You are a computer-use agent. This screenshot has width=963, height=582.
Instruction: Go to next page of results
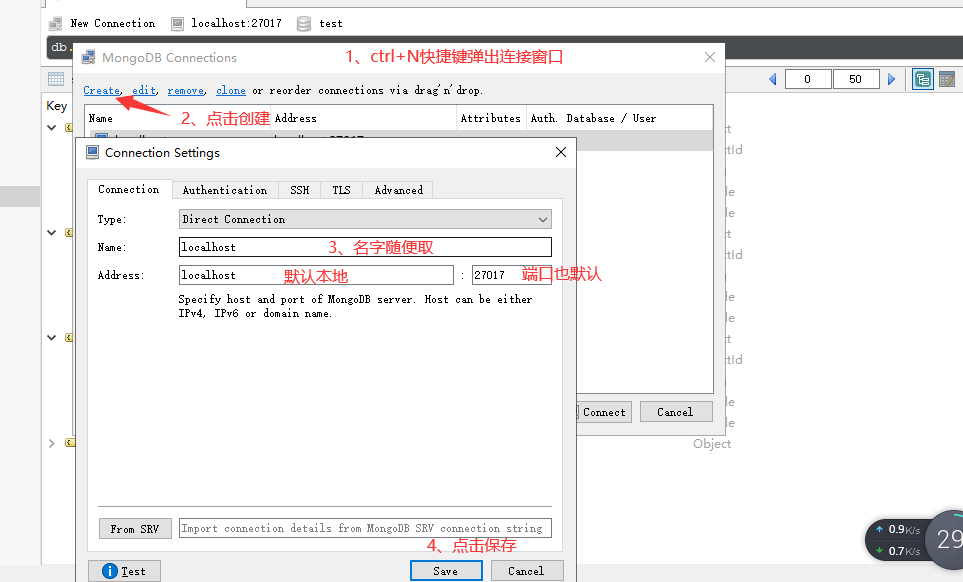click(x=892, y=79)
